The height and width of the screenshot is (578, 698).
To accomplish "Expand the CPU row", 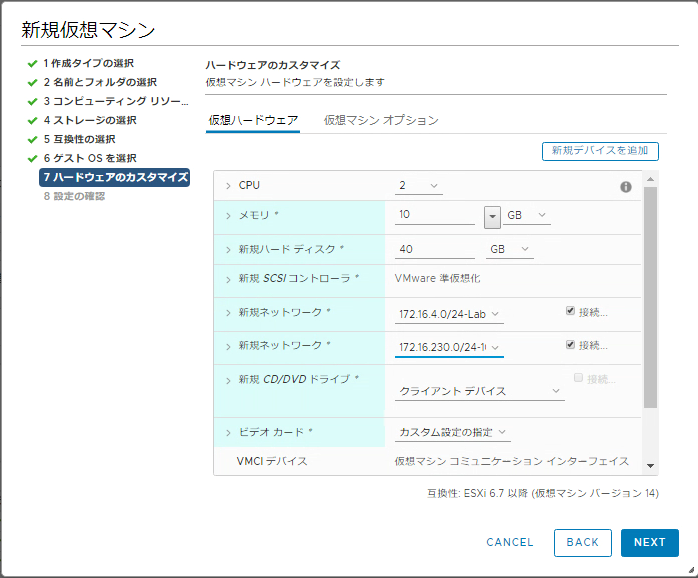I will 228,186.
